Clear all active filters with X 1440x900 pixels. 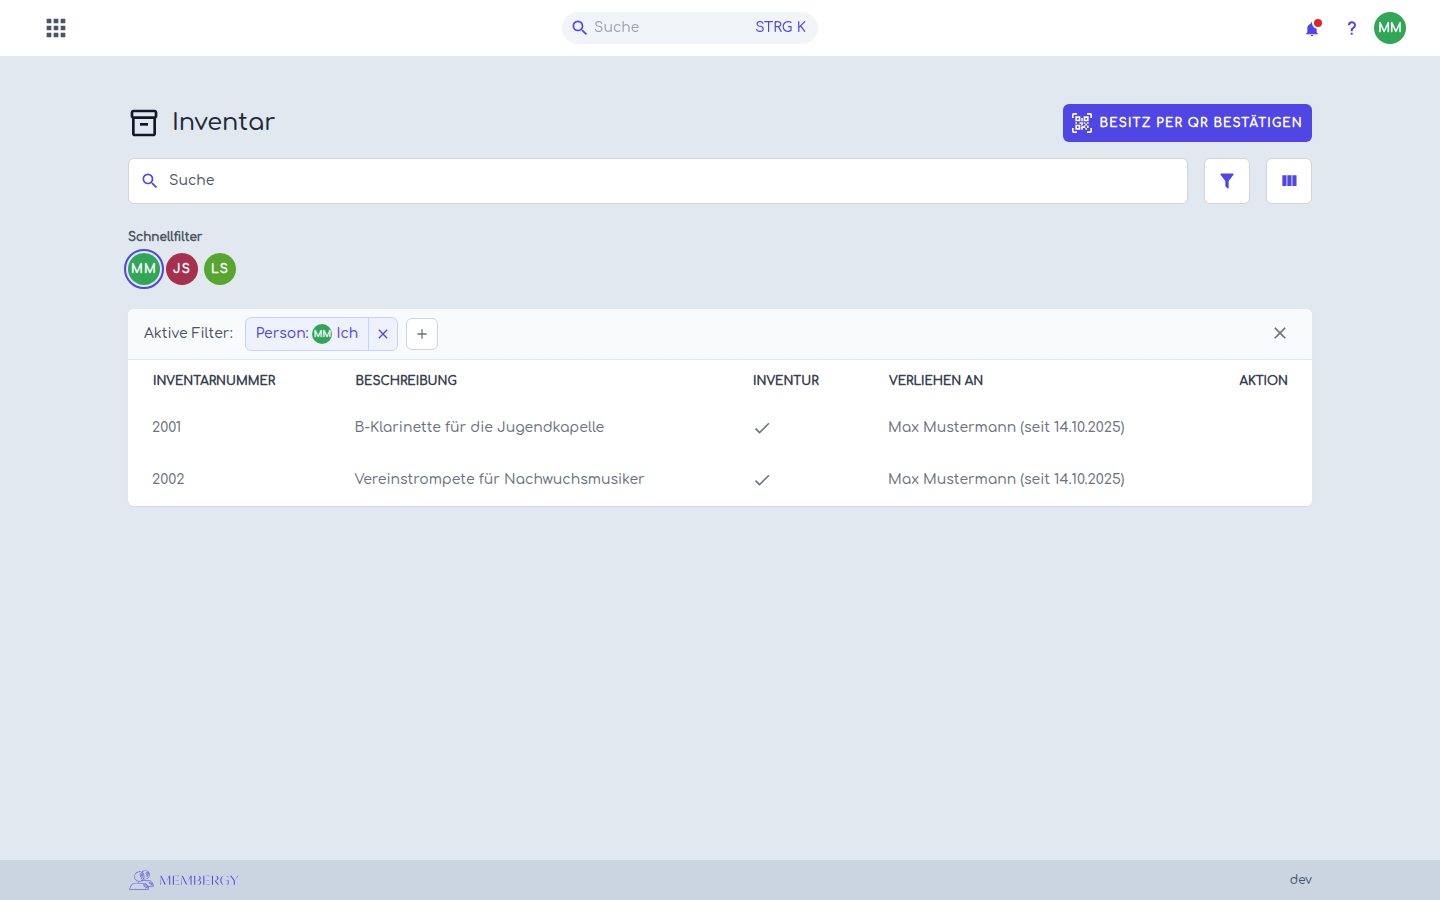click(x=1280, y=333)
